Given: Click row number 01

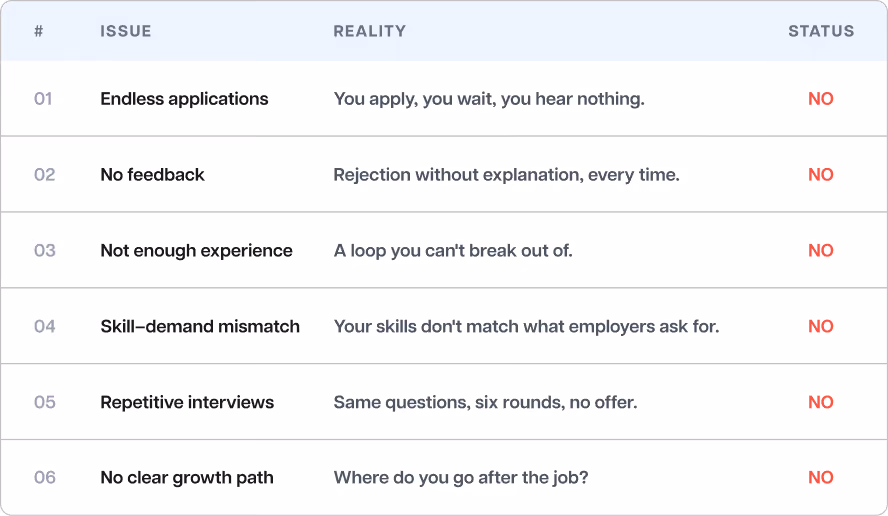Looking at the screenshot, I should 43,99.
